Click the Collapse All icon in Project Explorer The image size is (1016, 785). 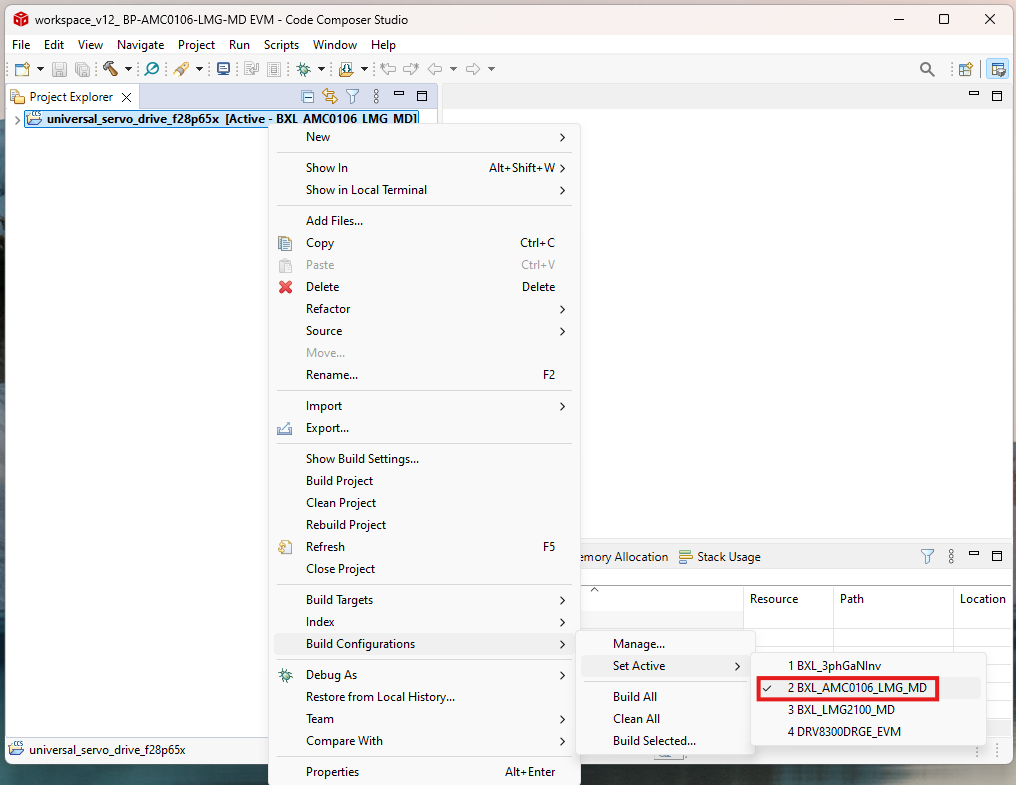click(x=308, y=97)
